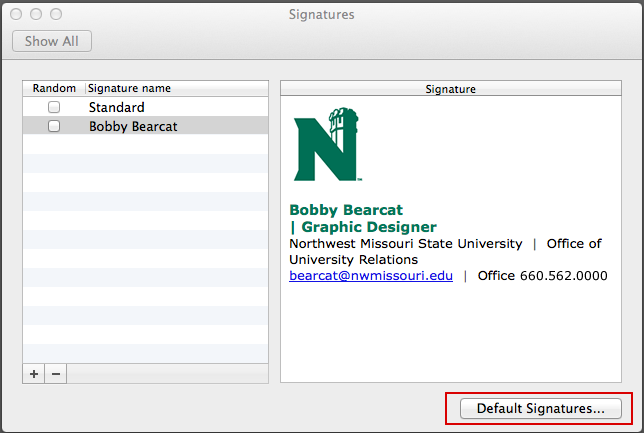This screenshot has height=433, width=644.
Task: Open the bearcat@nwmissouri.edu email link
Action: tap(371, 276)
